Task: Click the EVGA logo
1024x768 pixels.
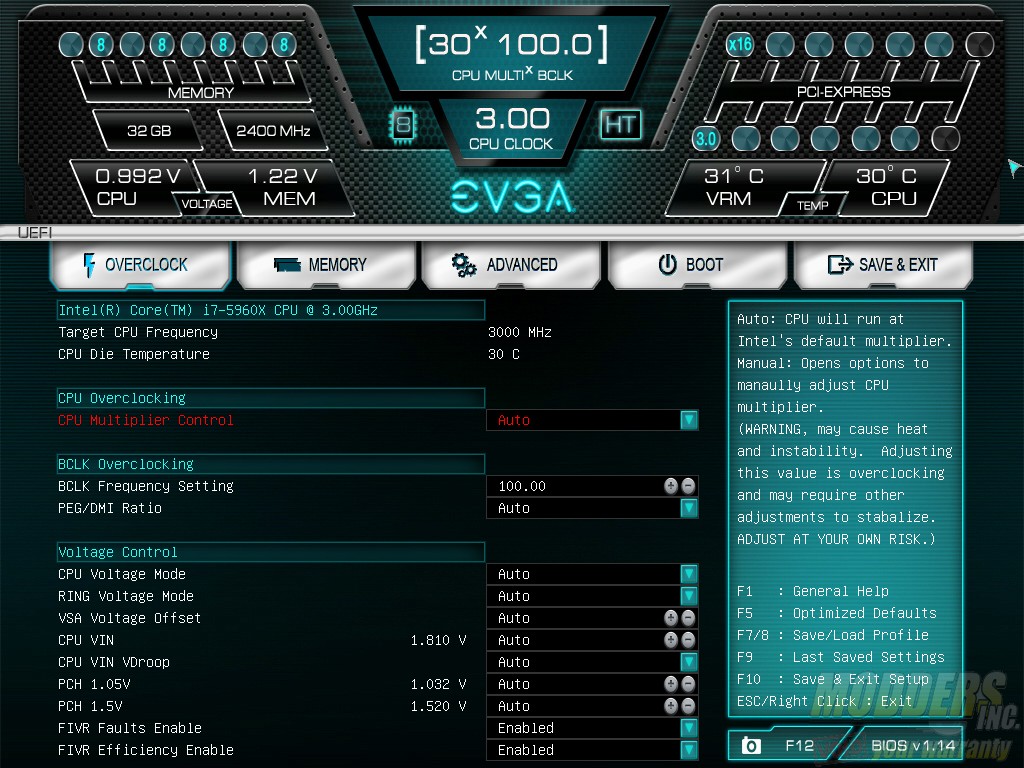Action: click(512, 197)
